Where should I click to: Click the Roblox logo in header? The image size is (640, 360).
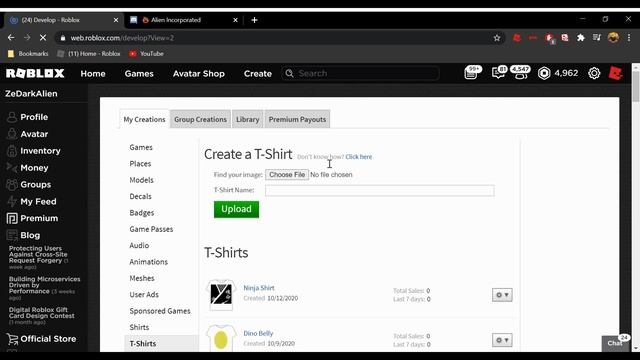[x=35, y=73]
